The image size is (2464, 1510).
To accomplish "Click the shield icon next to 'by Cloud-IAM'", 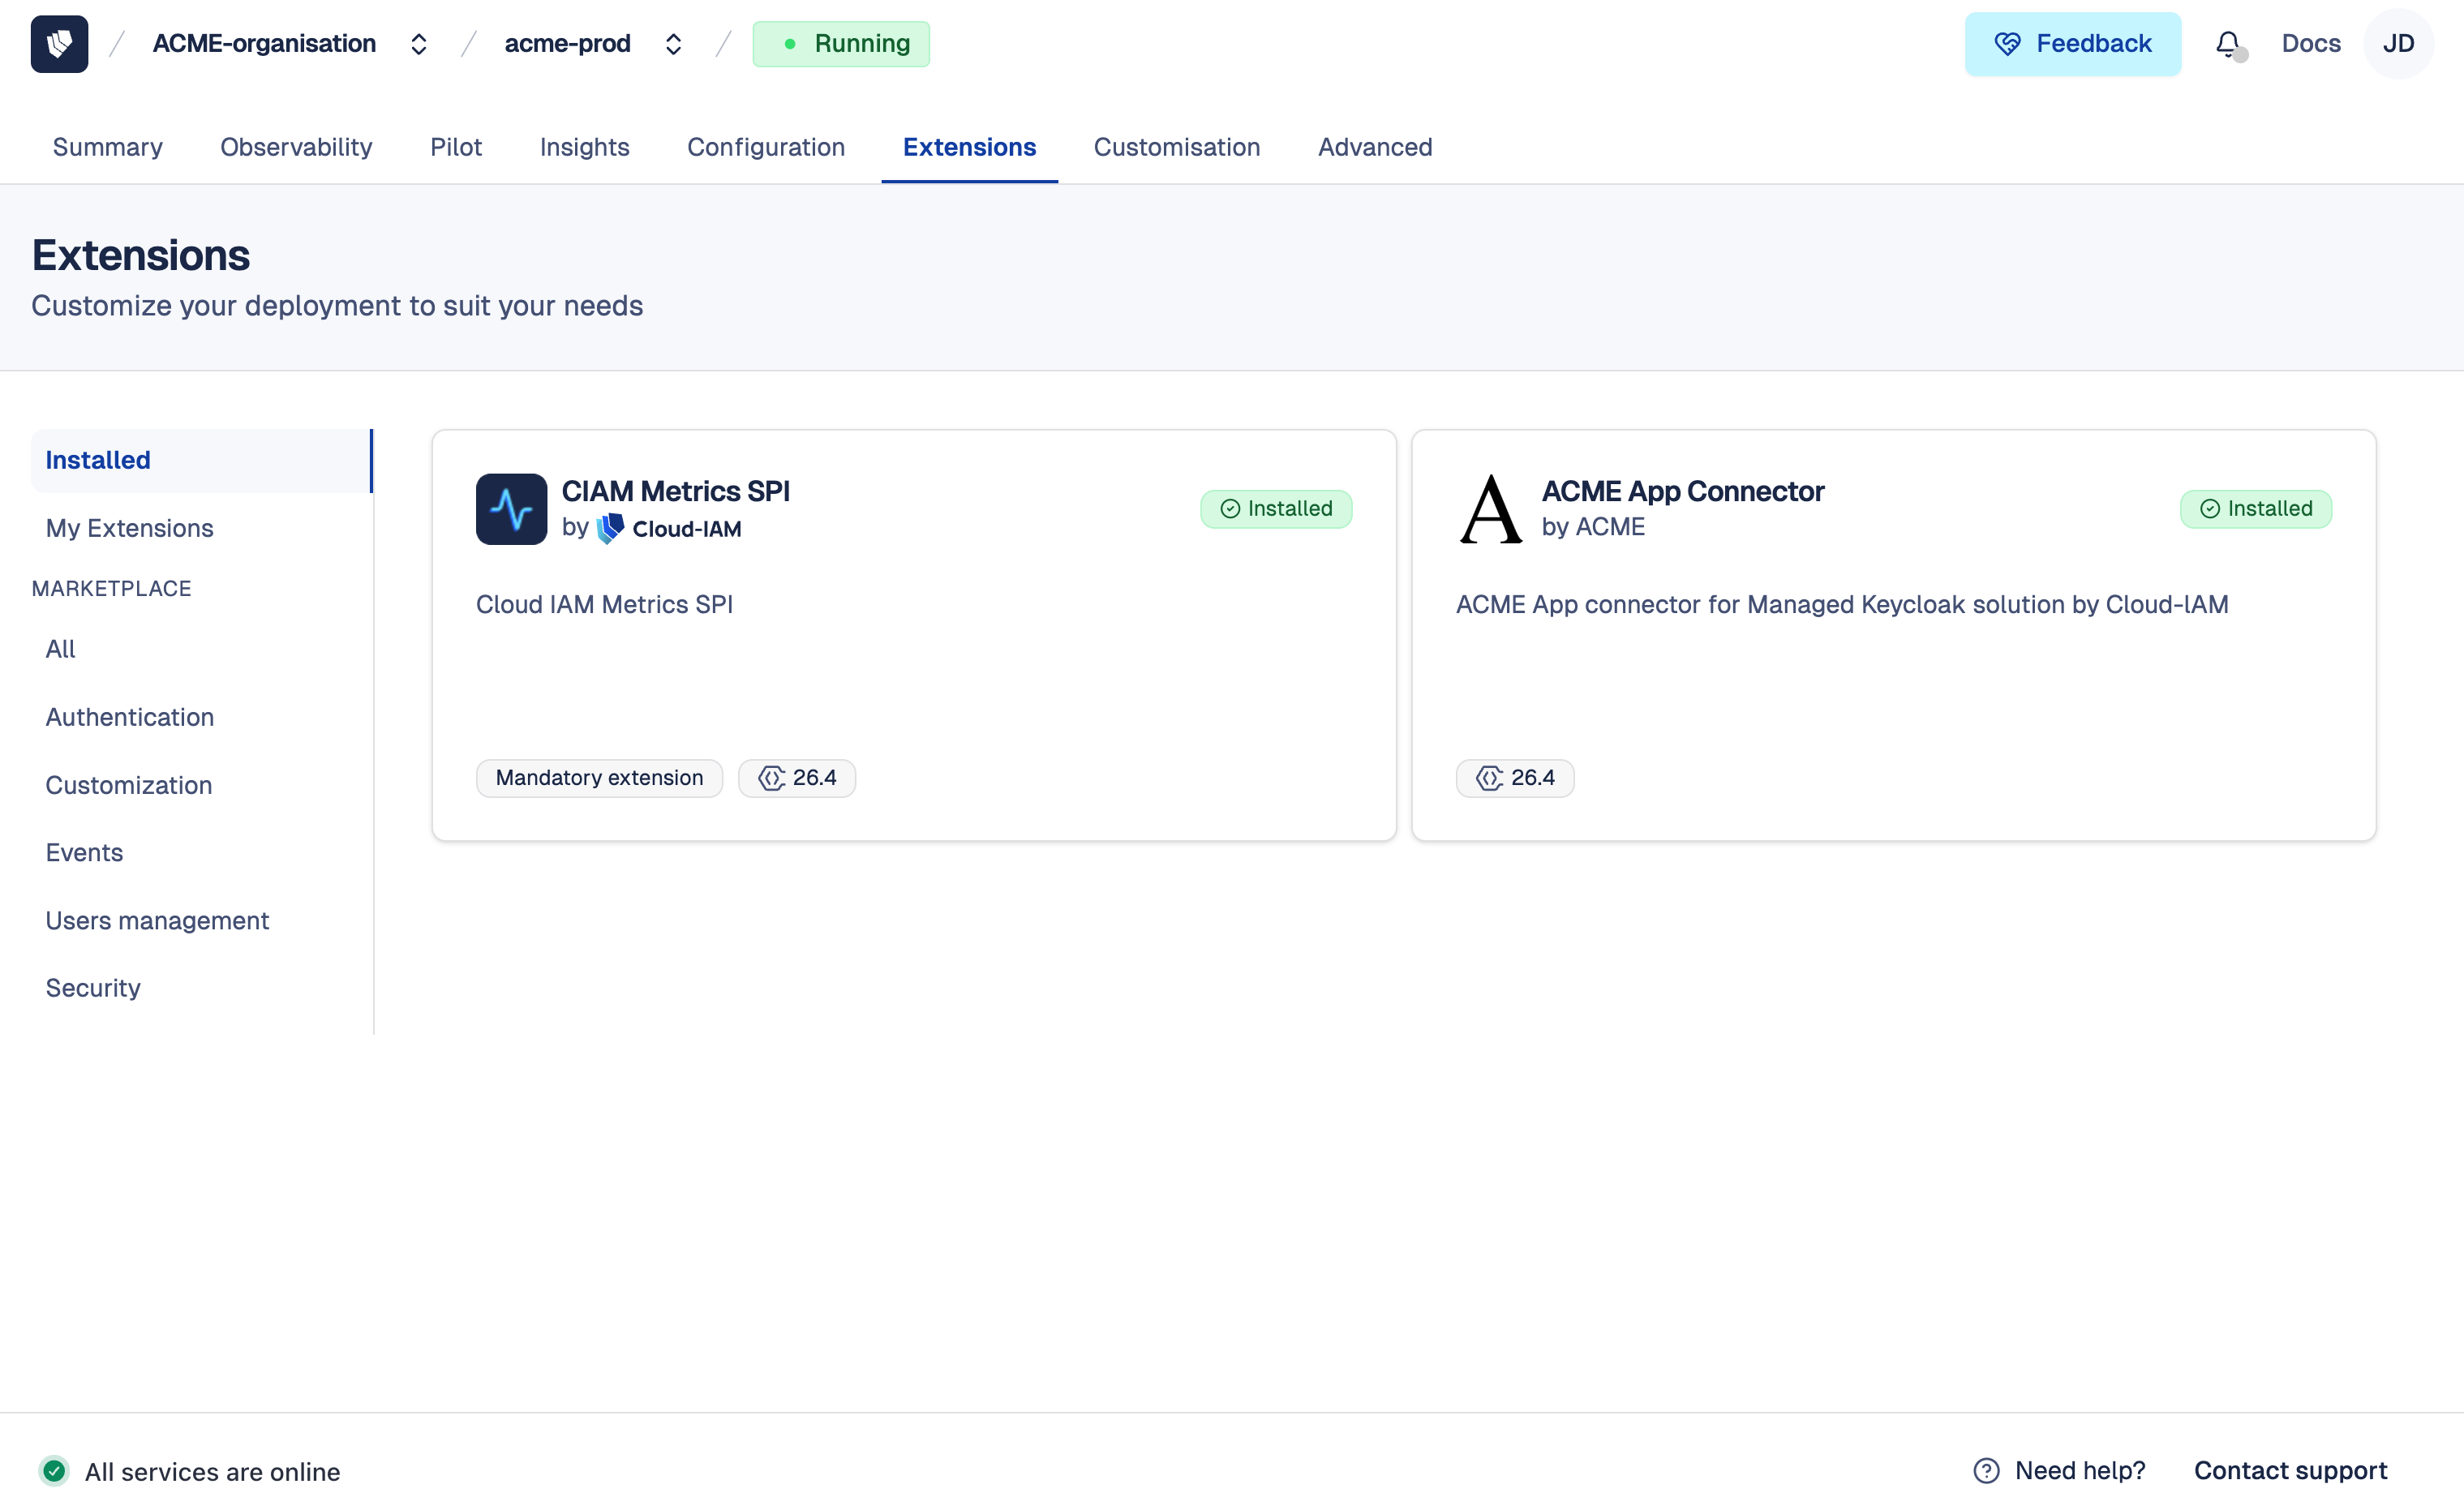I will click(x=610, y=528).
